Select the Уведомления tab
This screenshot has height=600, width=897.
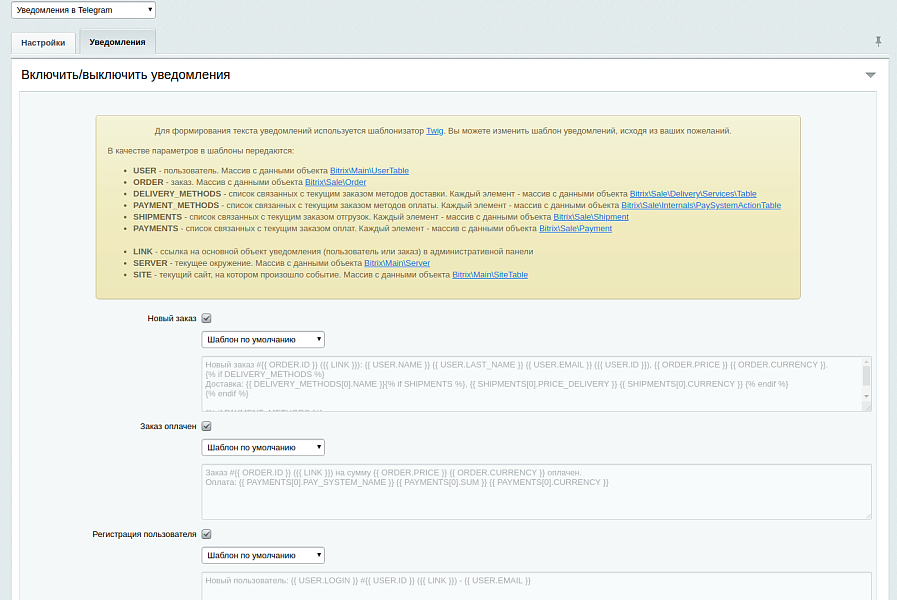117,42
